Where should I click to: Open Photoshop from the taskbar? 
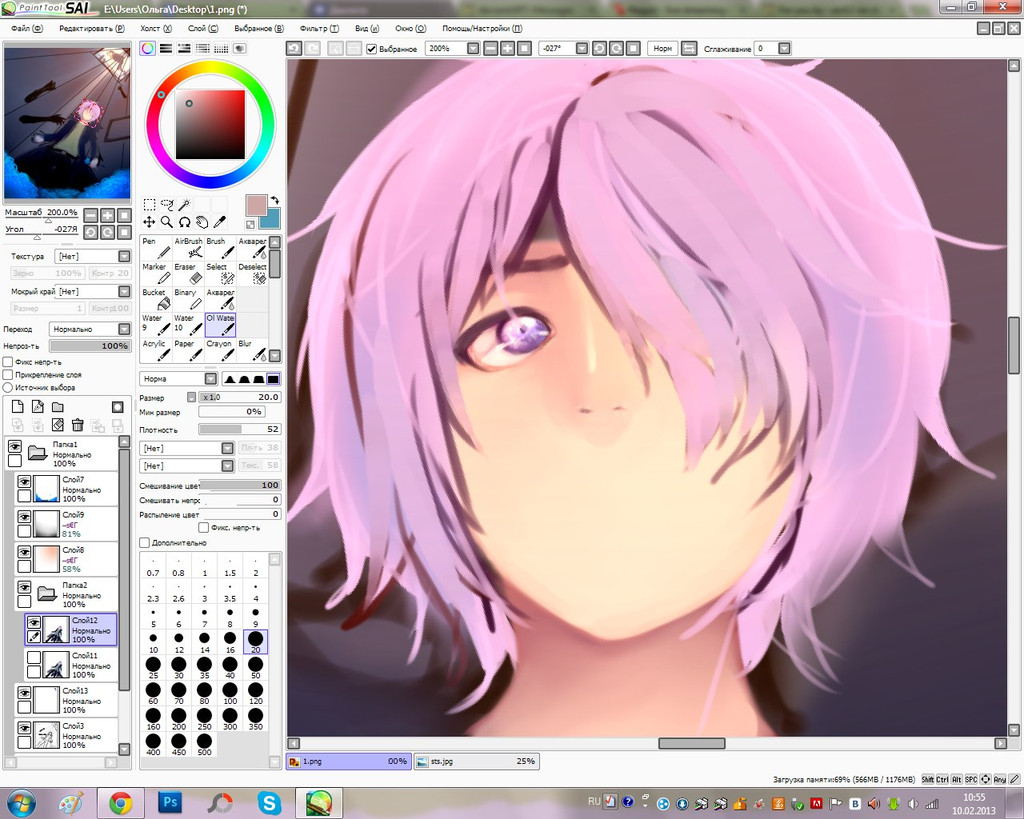(x=169, y=802)
